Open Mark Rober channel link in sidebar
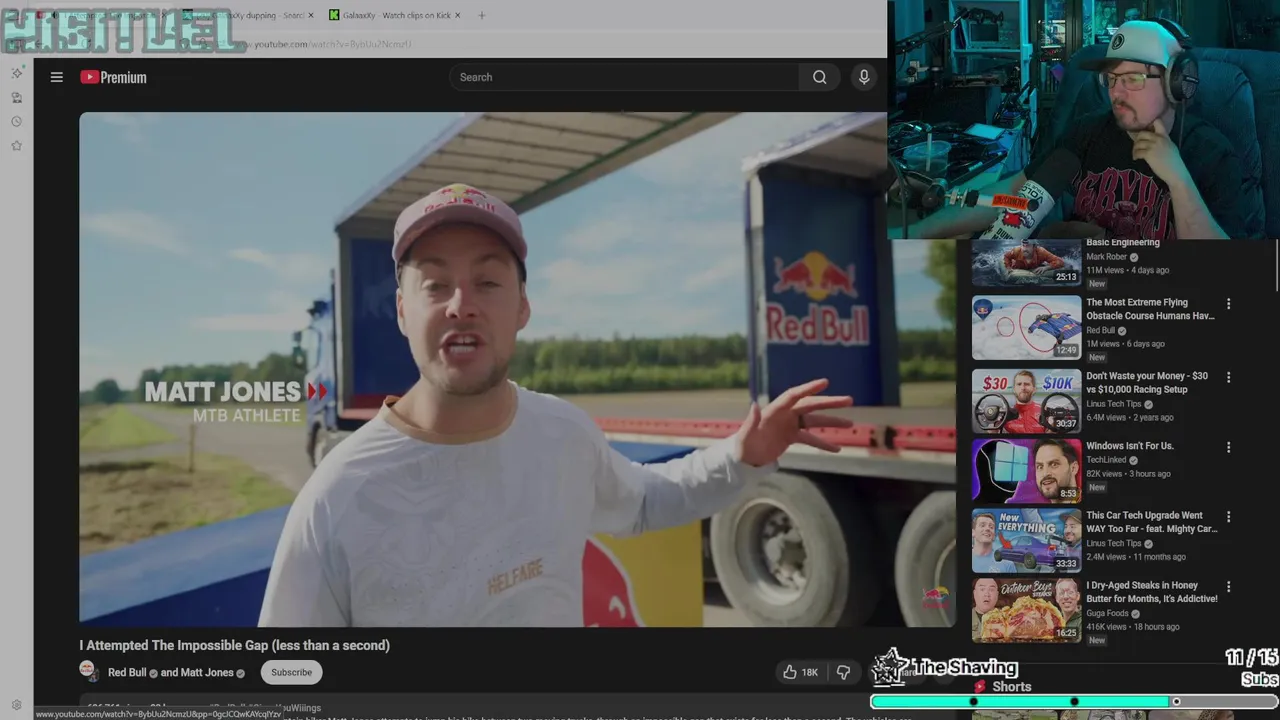The image size is (1280, 720). 1107,257
